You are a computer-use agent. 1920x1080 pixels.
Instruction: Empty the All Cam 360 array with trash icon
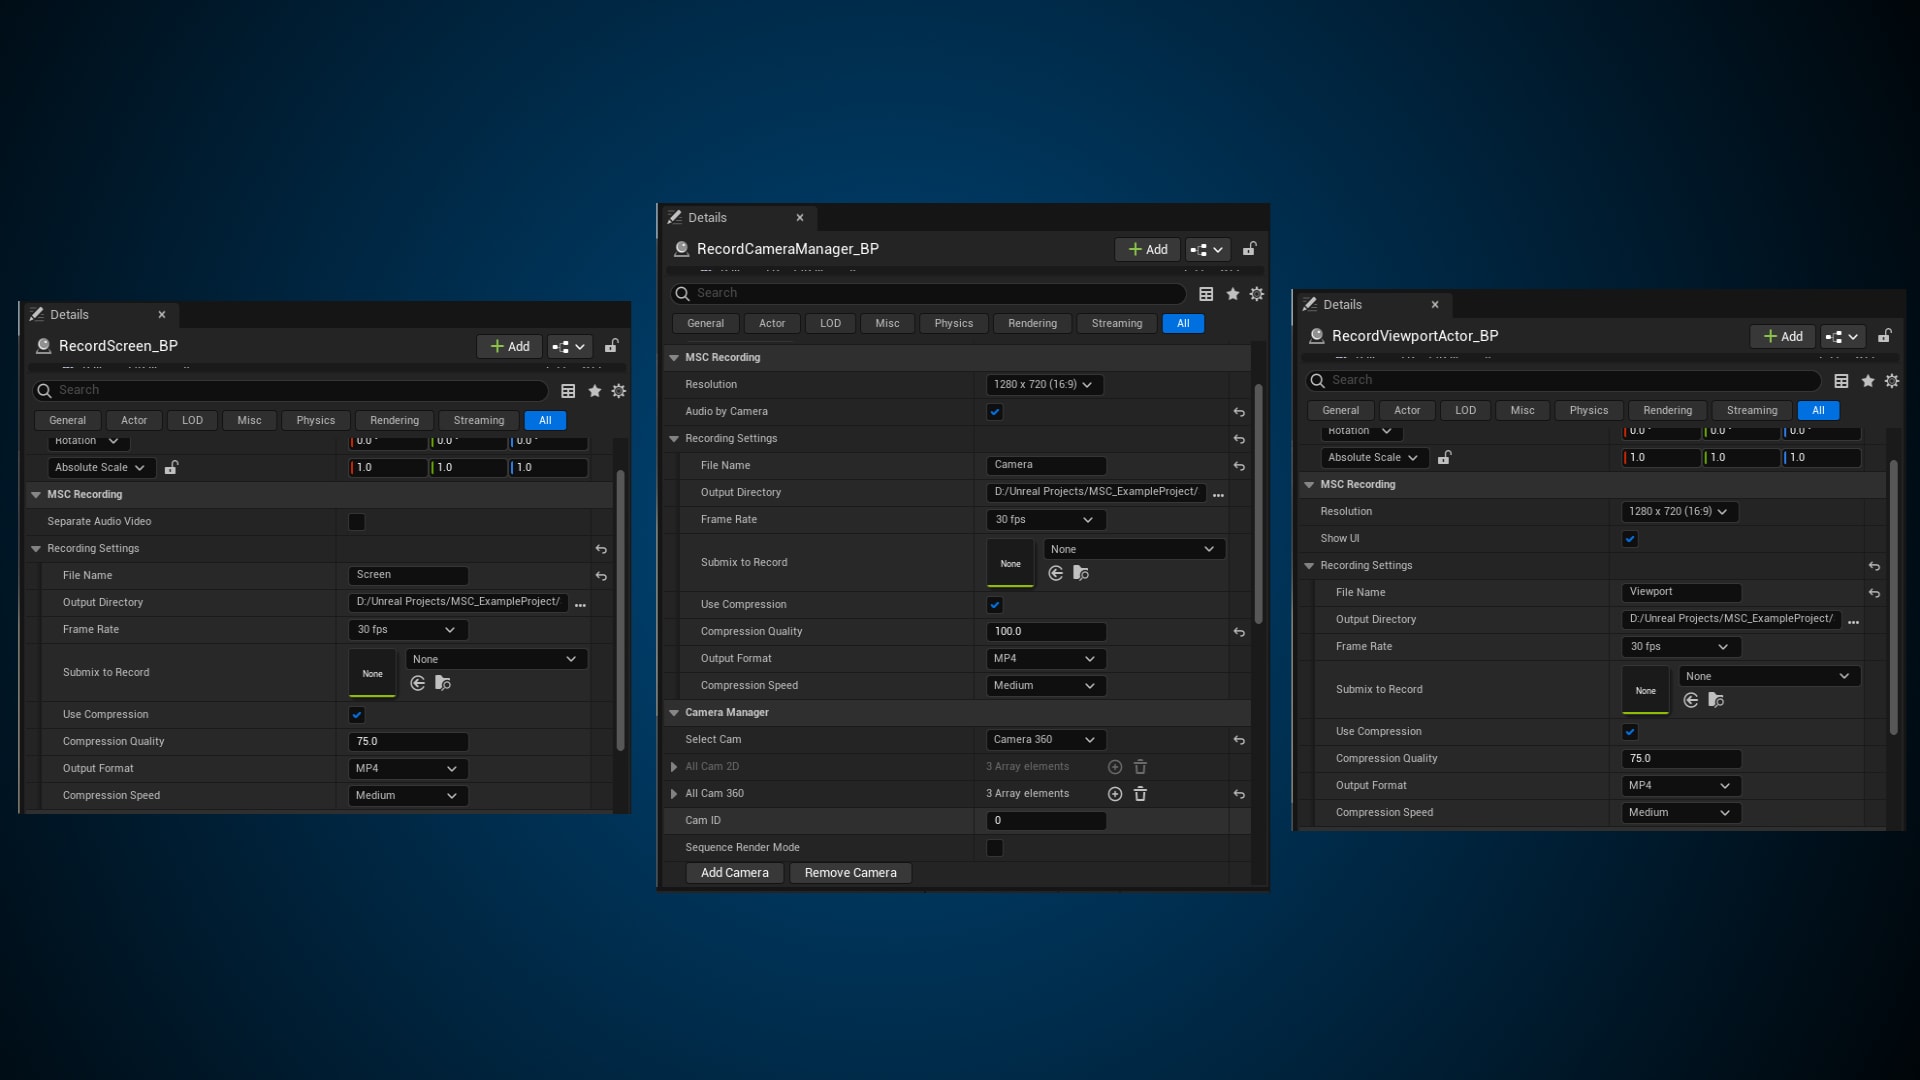click(1140, 793)
